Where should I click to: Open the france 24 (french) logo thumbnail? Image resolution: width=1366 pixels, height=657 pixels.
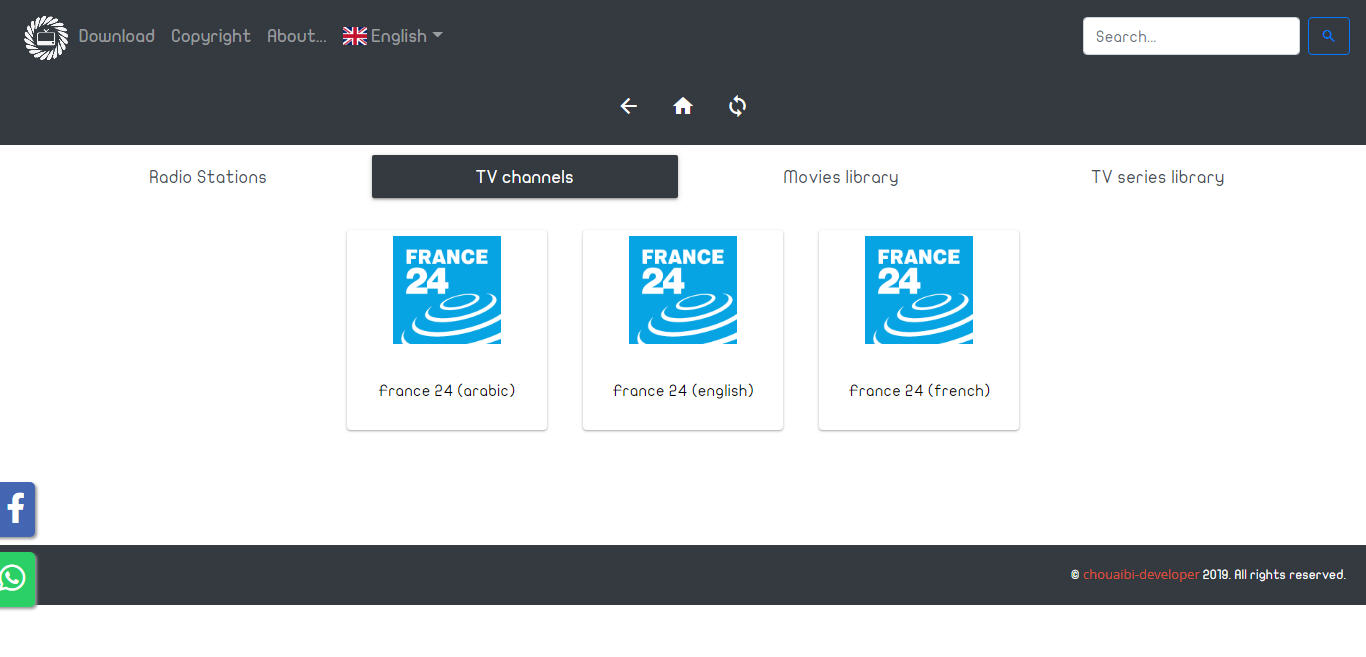pos(919,290)
